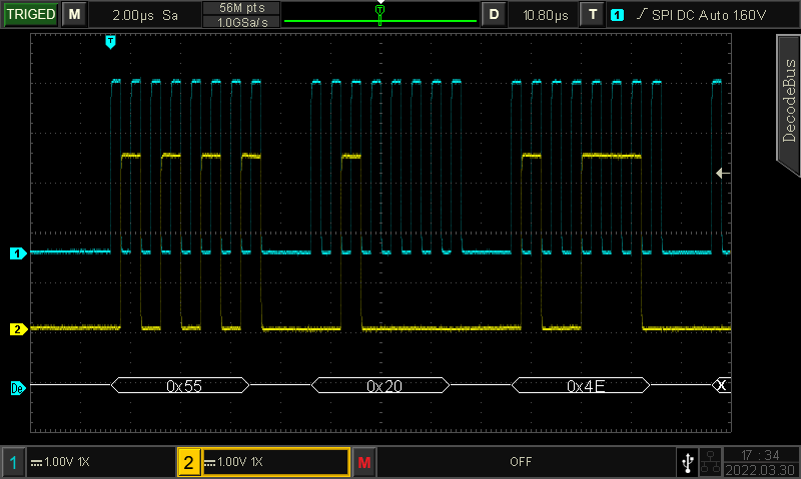Screen dimensions: 801x479
Task: Click the USB connection status icon
Action: 685,462
